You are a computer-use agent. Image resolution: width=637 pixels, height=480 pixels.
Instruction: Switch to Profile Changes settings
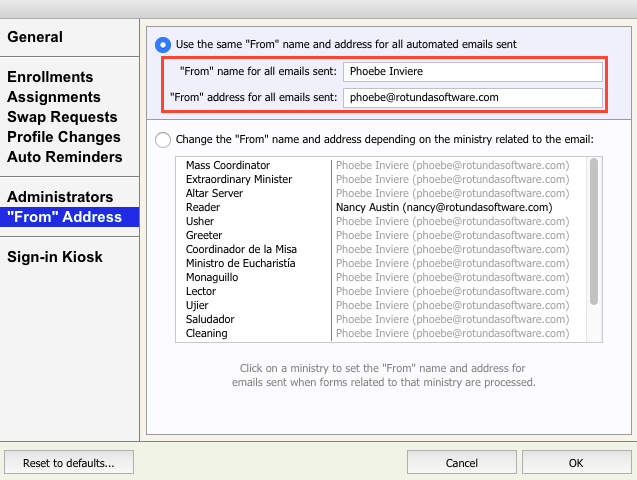[64, 137]
